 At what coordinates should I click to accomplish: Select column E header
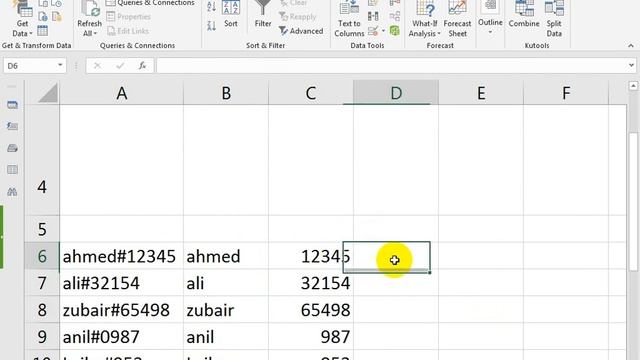pos(481,93)
